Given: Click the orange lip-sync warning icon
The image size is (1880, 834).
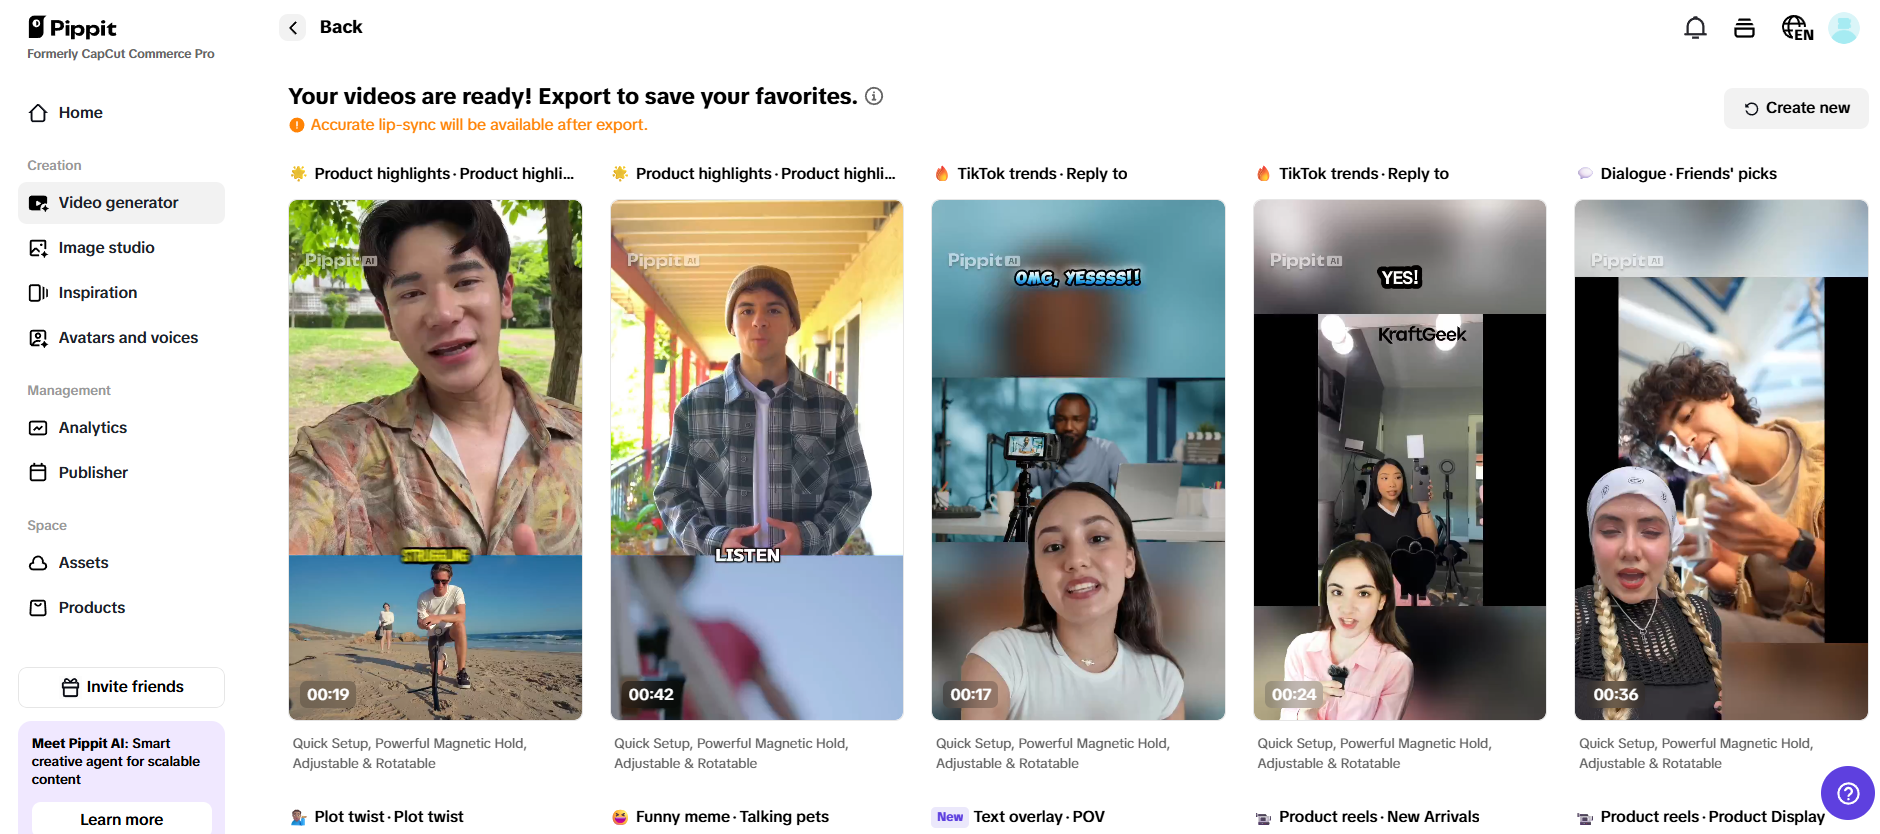Looking at the screenshot, I should 297,125.
